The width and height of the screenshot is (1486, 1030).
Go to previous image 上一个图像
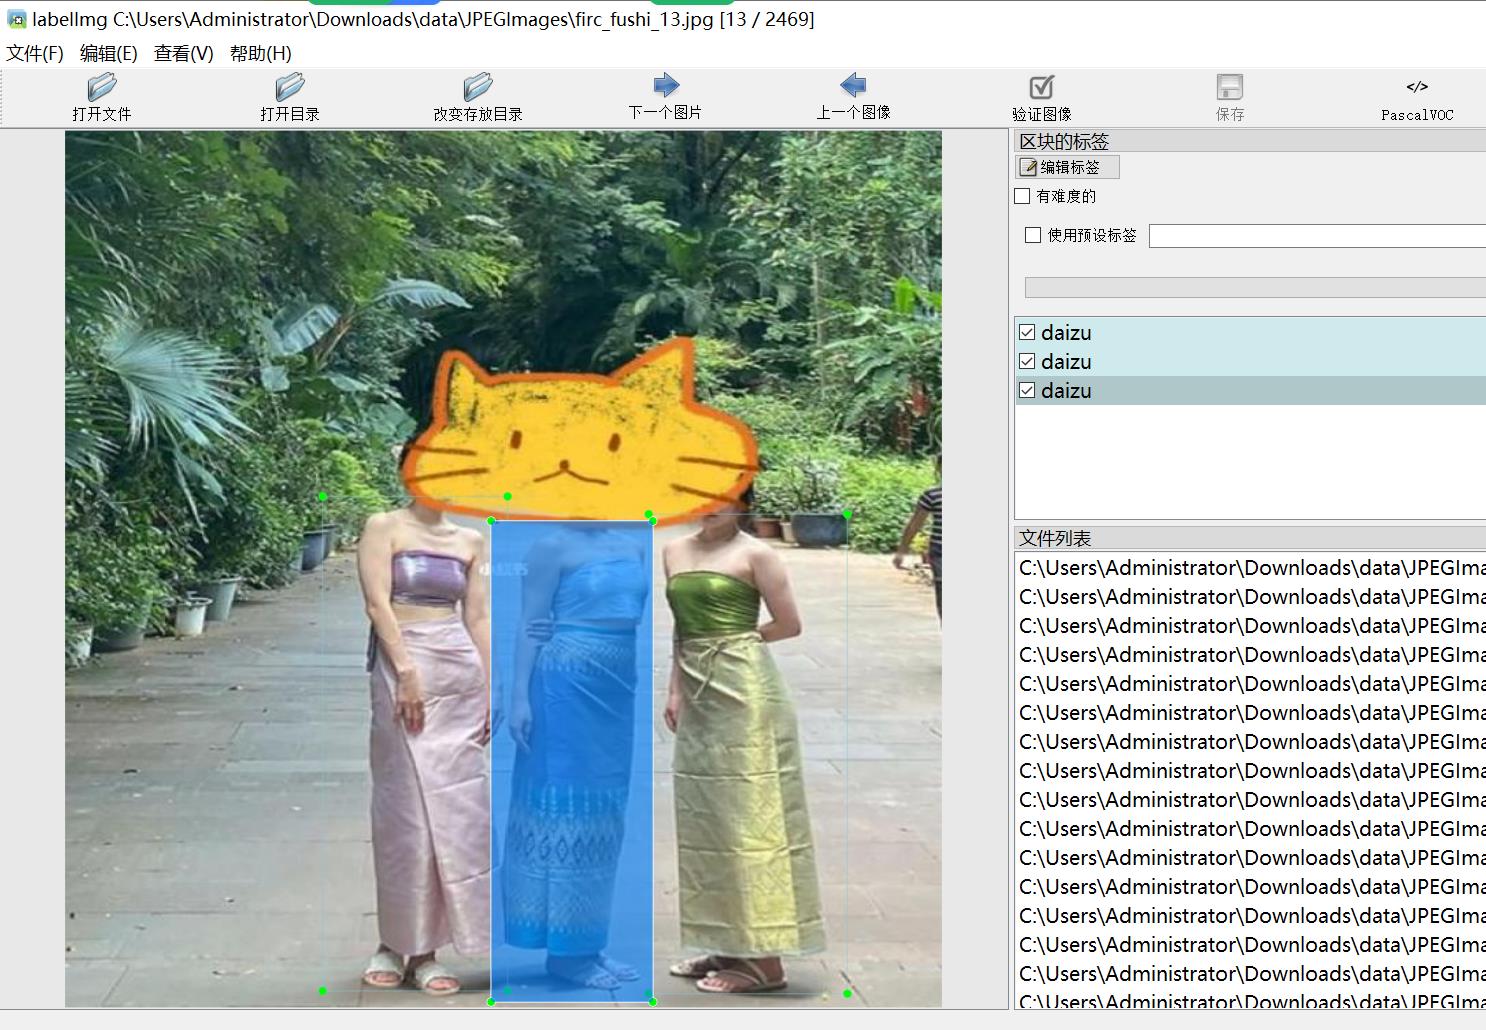click(x=853, y=97)
